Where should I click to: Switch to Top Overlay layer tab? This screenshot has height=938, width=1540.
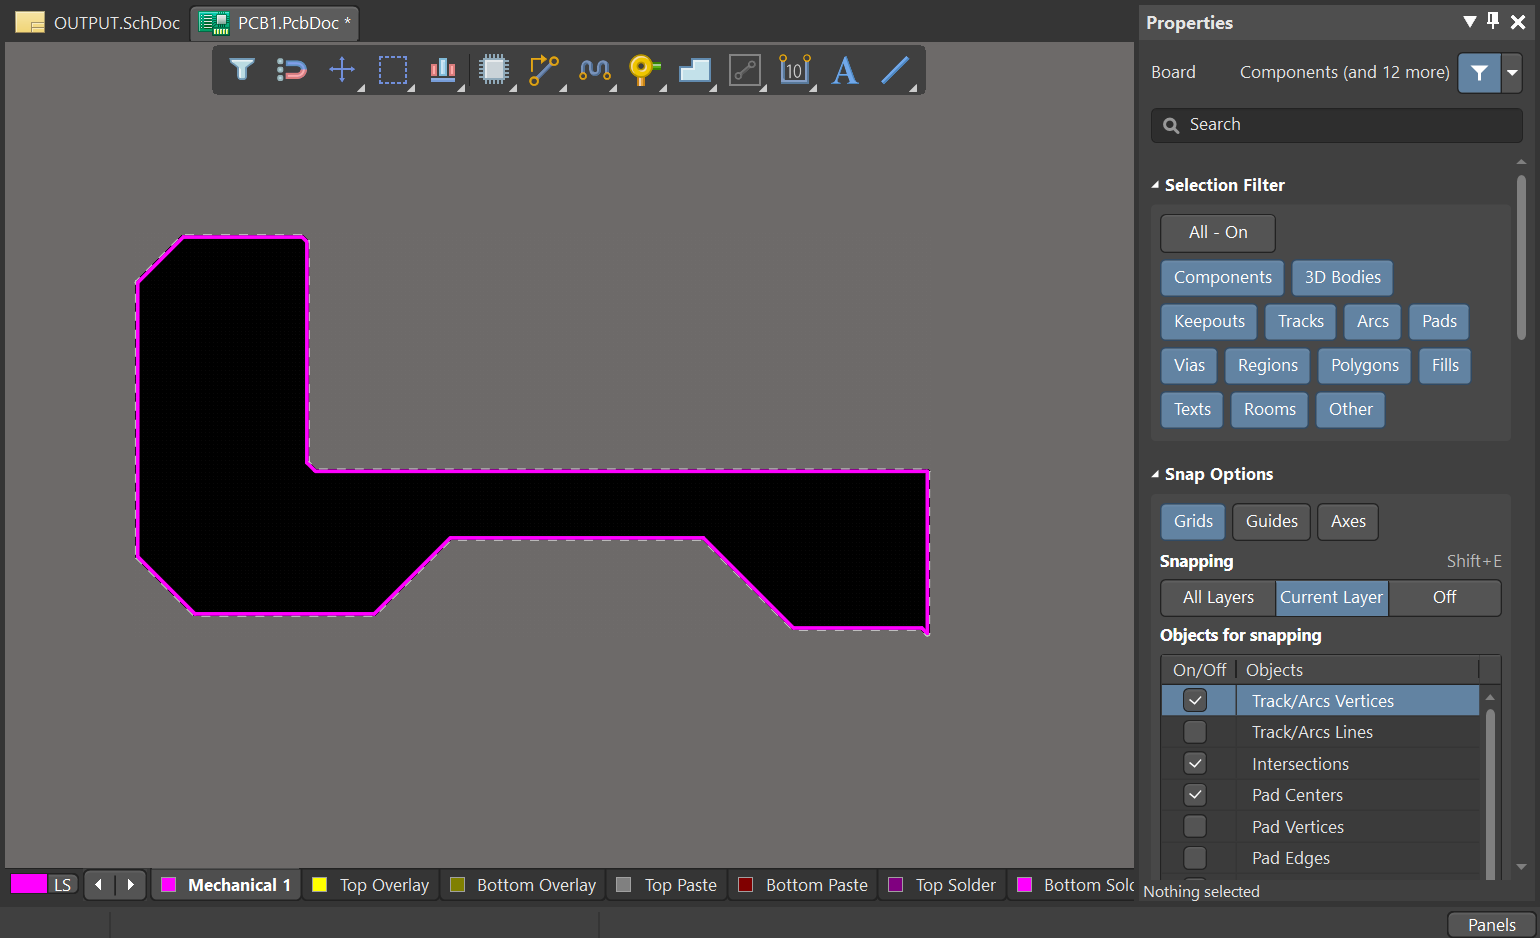[x=371, y=885]
